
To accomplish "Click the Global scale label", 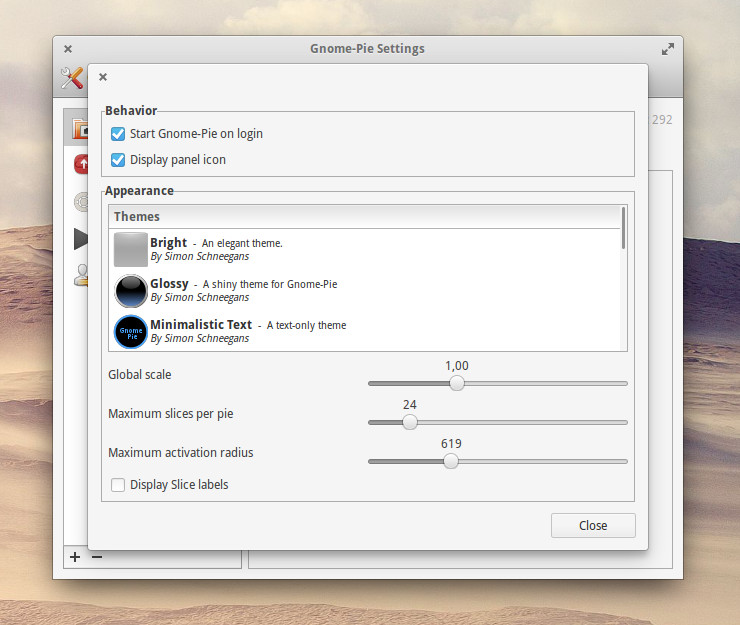I will pyautogui.click(x=140, y=375).
